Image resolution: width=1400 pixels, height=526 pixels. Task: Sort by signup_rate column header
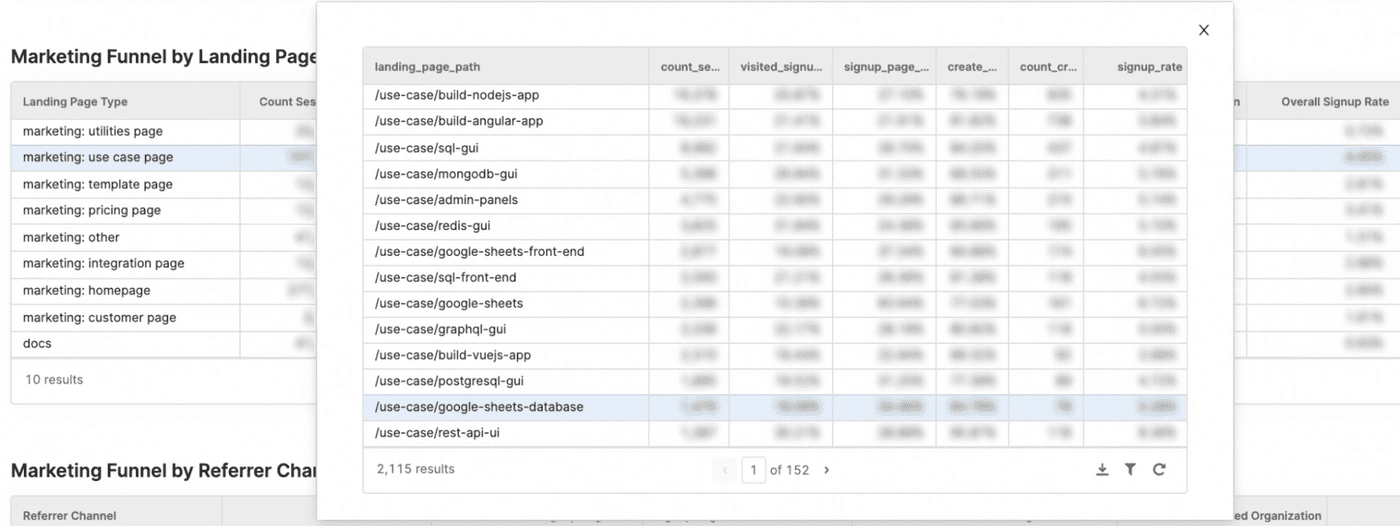tap(1149, 67)
